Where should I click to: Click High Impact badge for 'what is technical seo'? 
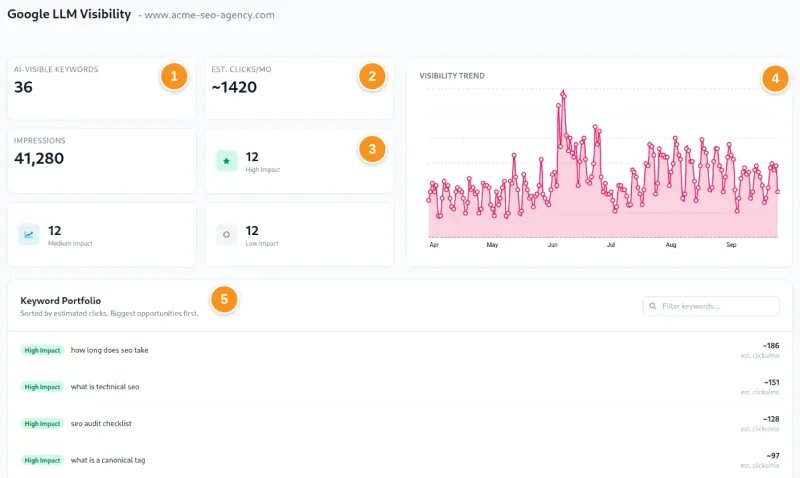click(x=42, y=387)
